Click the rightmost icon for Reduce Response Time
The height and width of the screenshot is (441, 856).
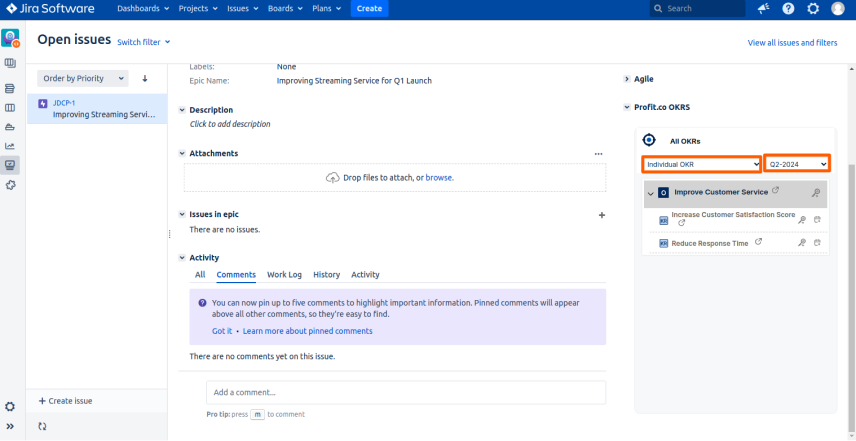pos(817,243)
